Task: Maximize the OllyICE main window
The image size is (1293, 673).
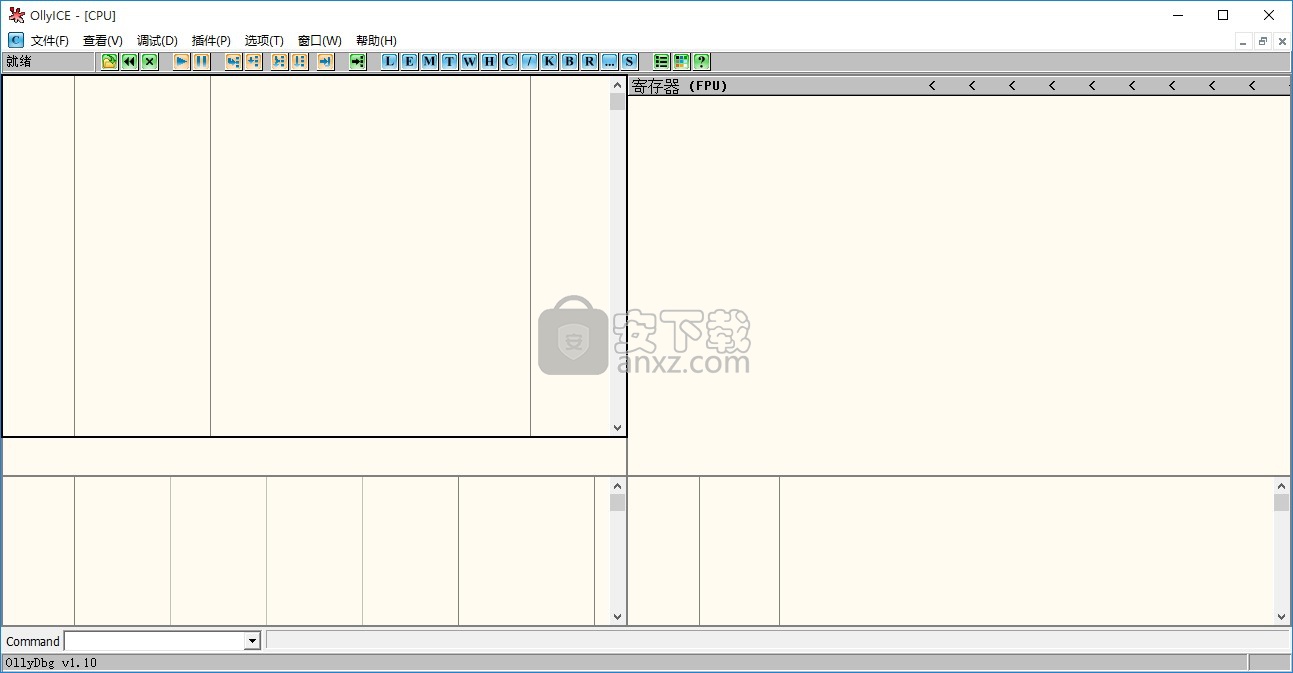Action: [1223, 15]
